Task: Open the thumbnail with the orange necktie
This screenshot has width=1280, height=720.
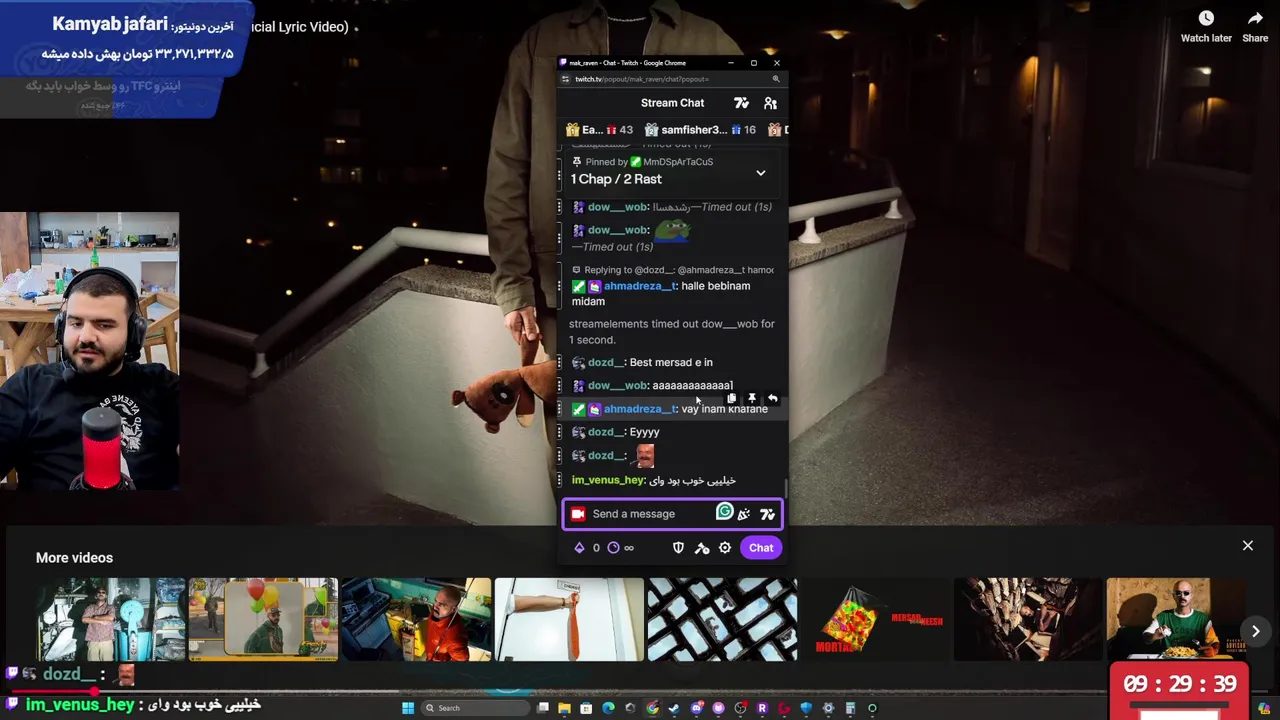Action: 569,619
